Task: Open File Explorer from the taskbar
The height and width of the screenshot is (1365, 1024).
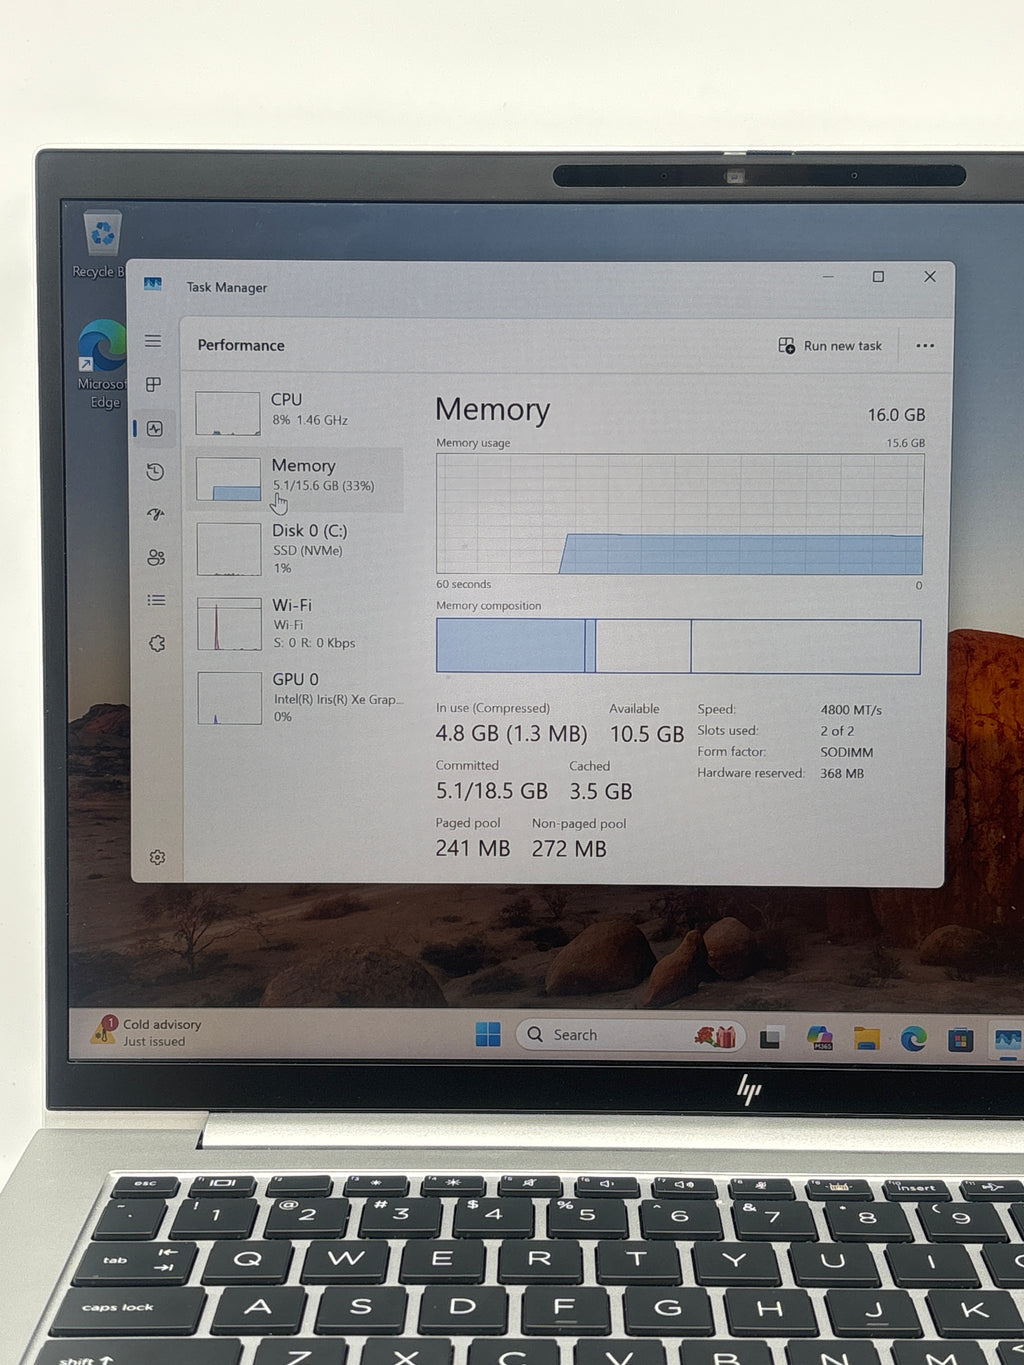Action: pos(866,1039)
